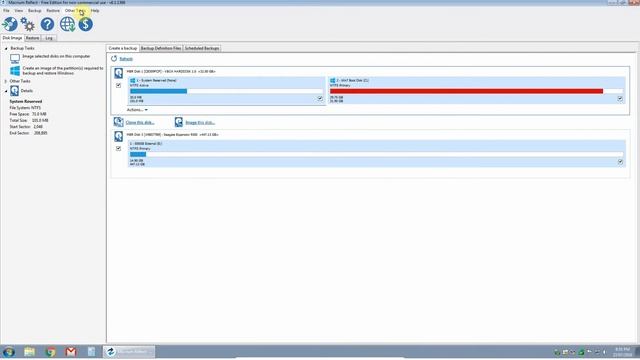Click the Free Space detail row
The width and height of the screenshot is (640, 360).
[x=28, y=114]
